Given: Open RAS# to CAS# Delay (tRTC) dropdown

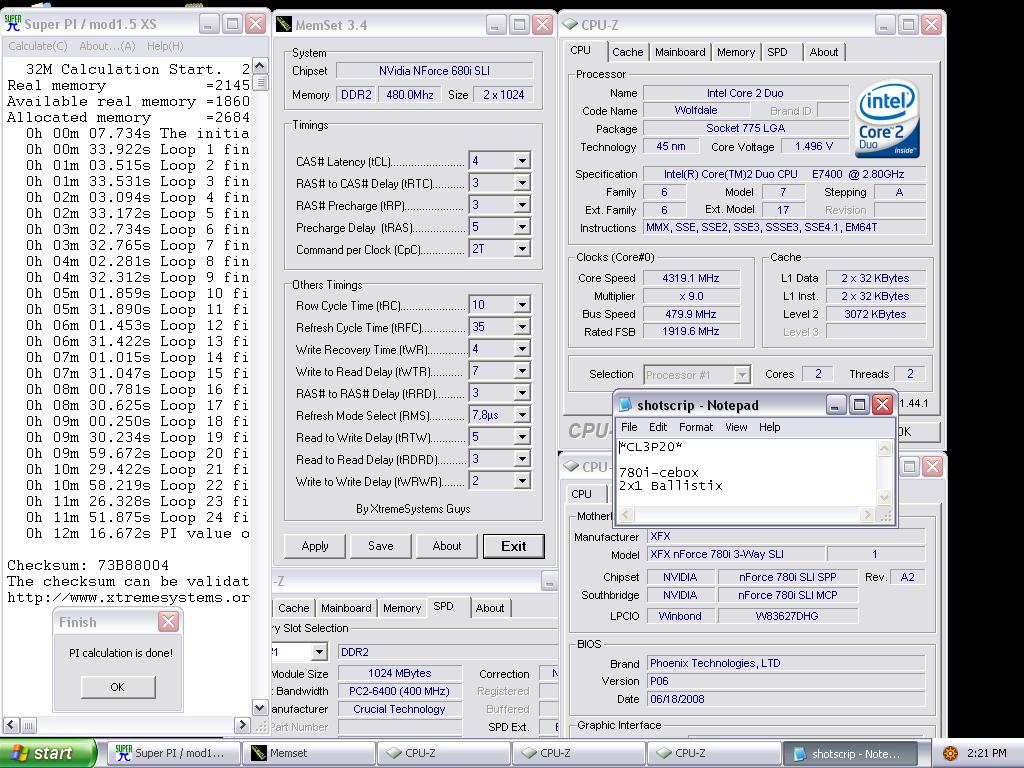Looking at the screenshot, I should click(522, 183).
